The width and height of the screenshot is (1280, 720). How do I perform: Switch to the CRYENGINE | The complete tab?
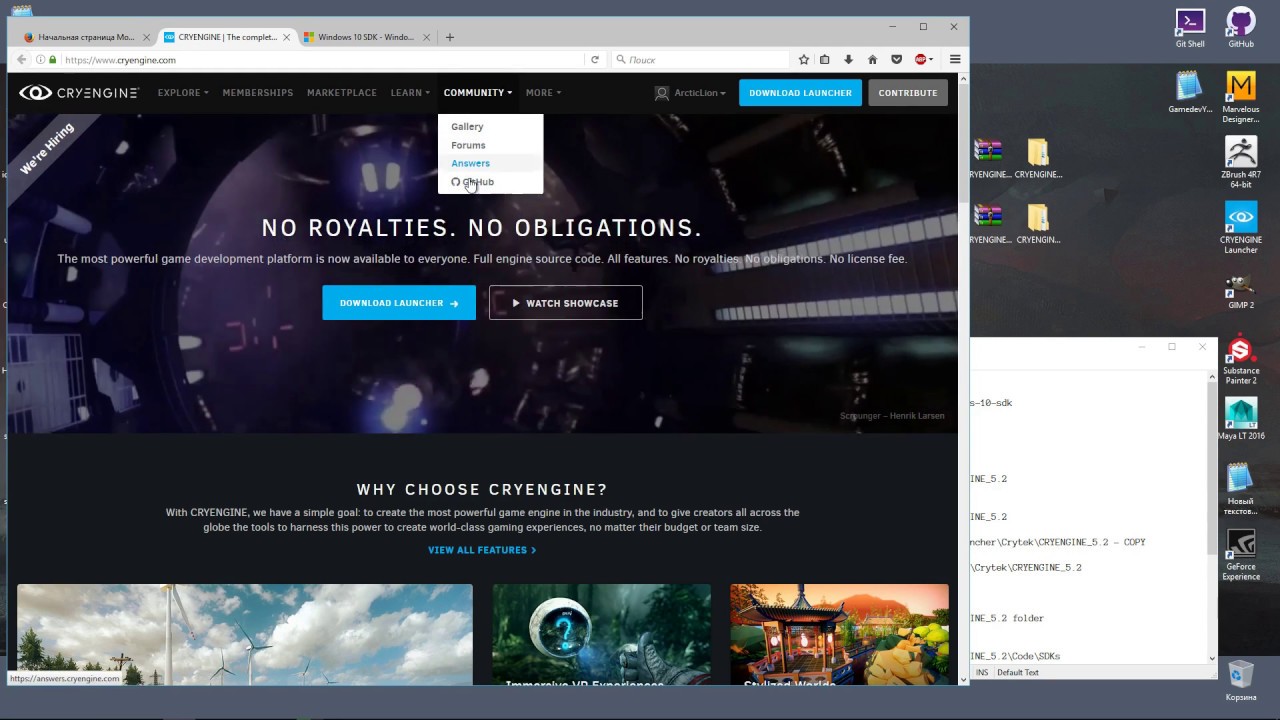tap(226, 37)
